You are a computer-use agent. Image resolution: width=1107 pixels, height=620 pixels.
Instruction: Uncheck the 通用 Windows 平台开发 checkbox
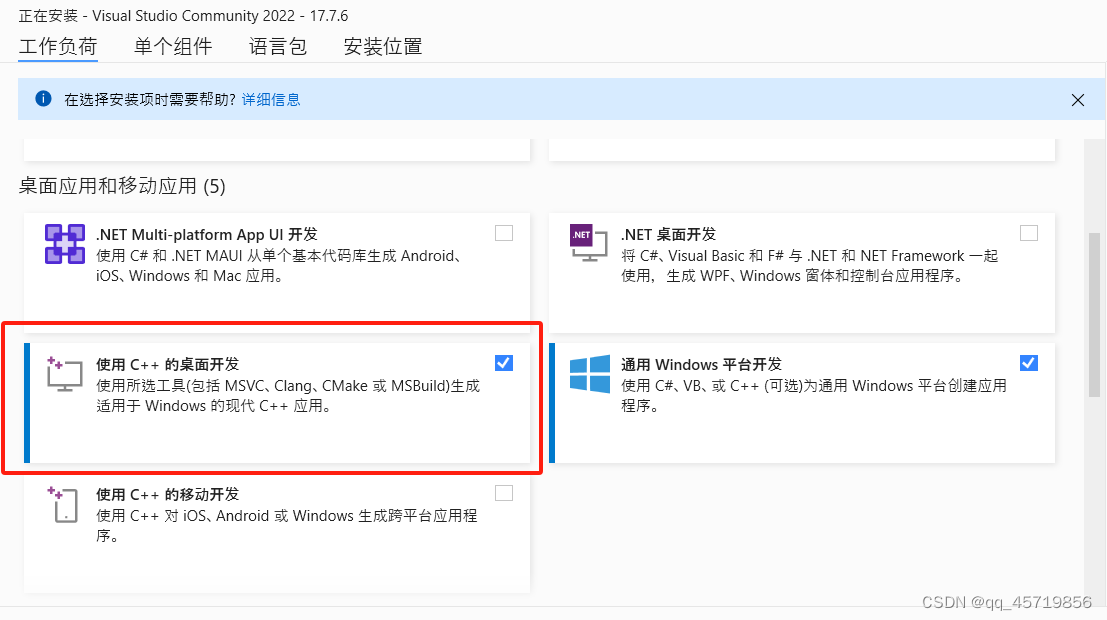[x=1029, y=363]
